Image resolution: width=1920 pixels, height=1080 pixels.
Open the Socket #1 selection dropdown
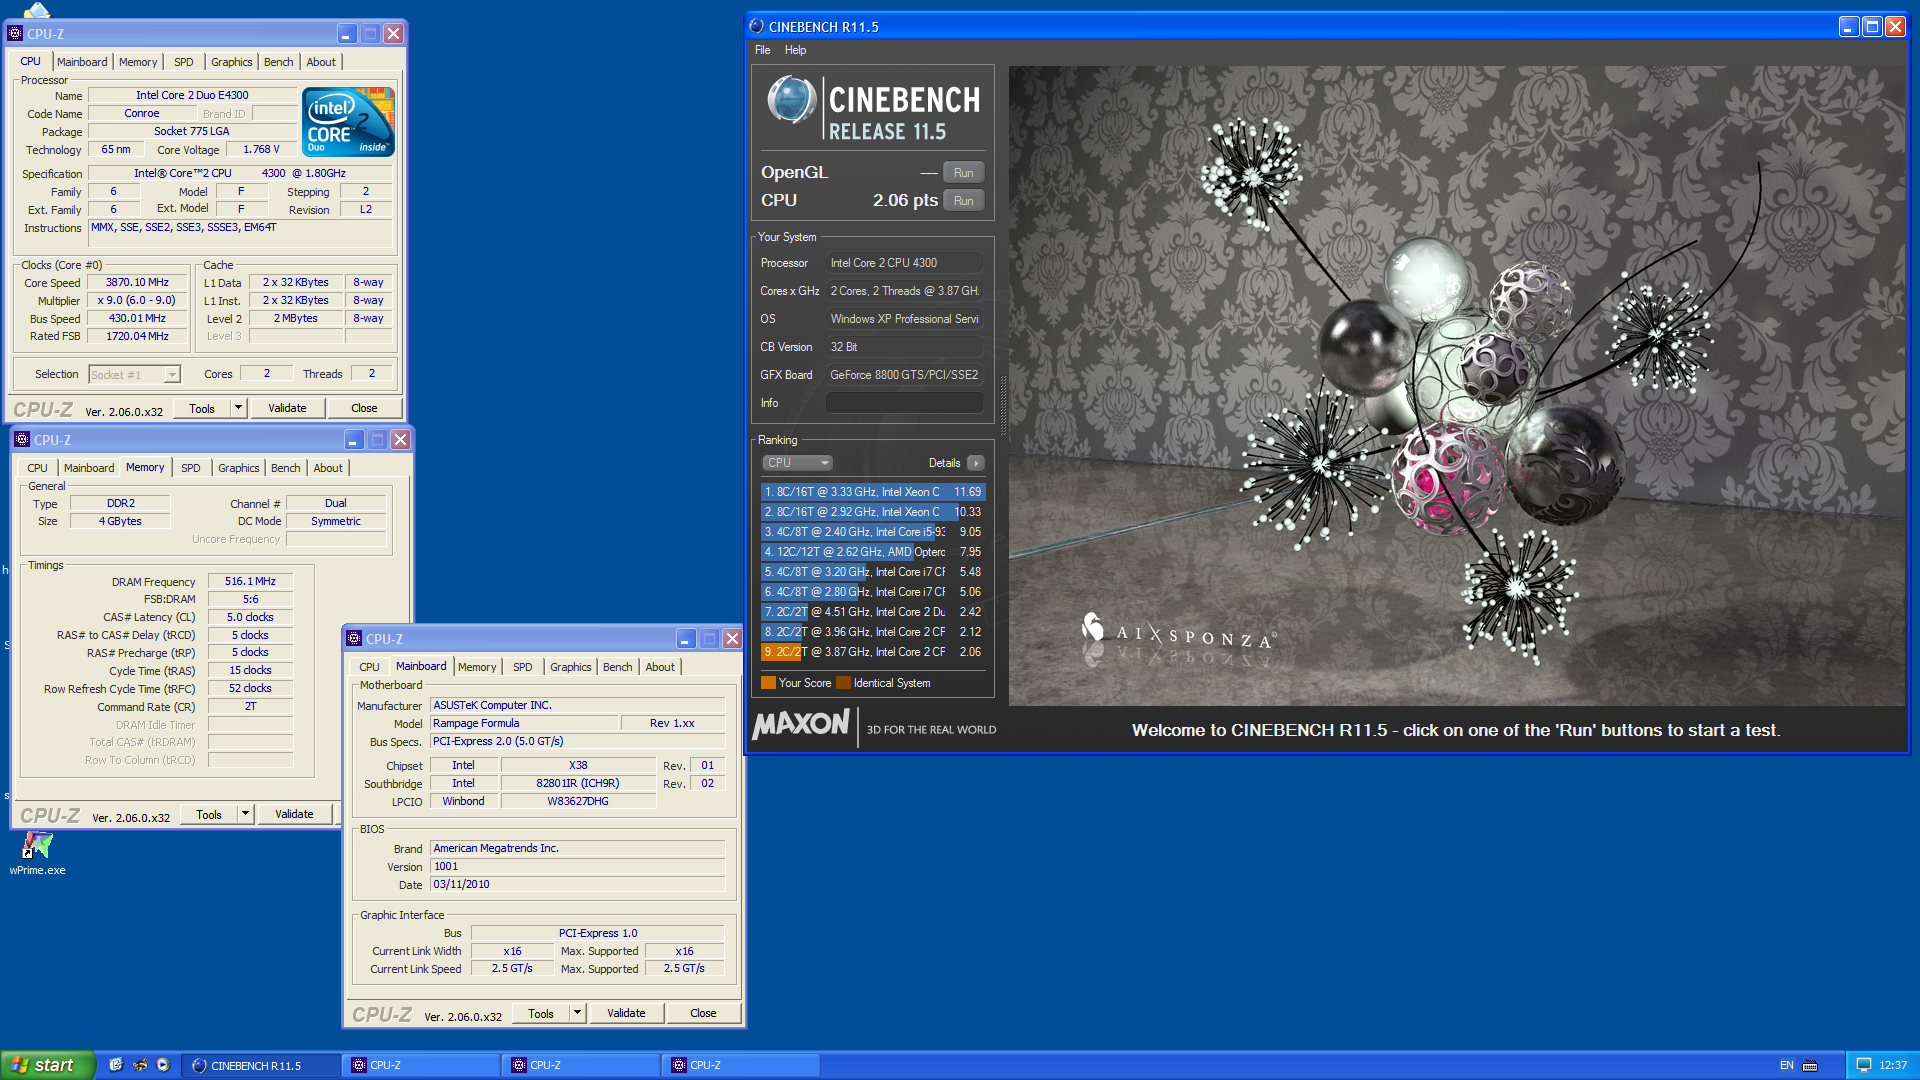134,375
